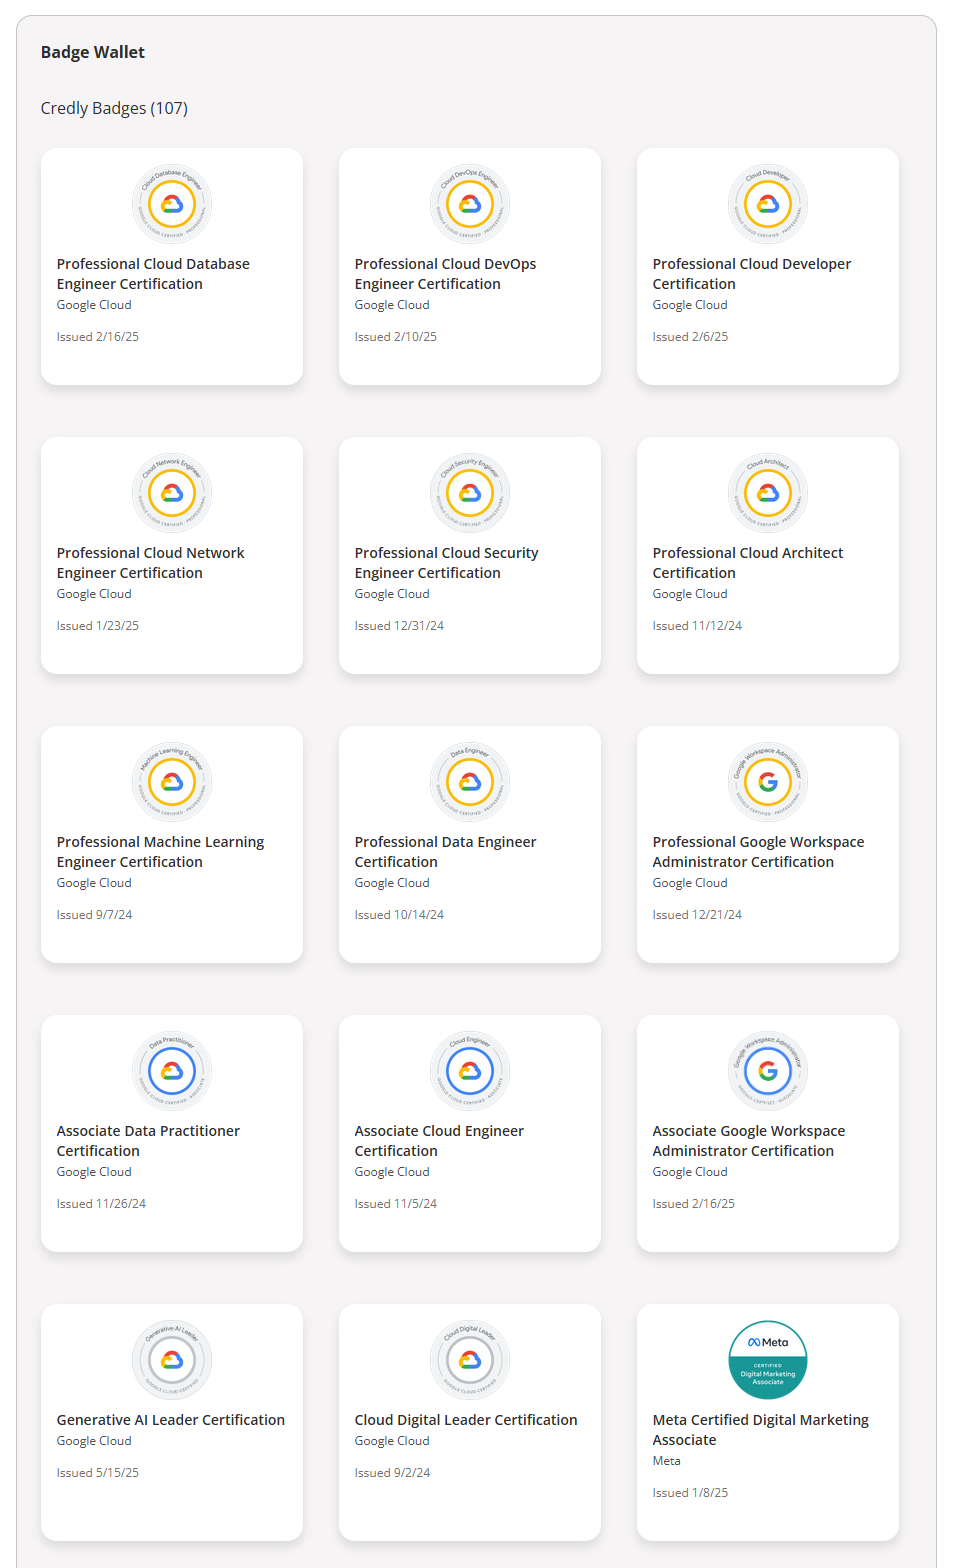Click the Issued 11/26/24 date
962x1568 pixels.
point(101,1204)
